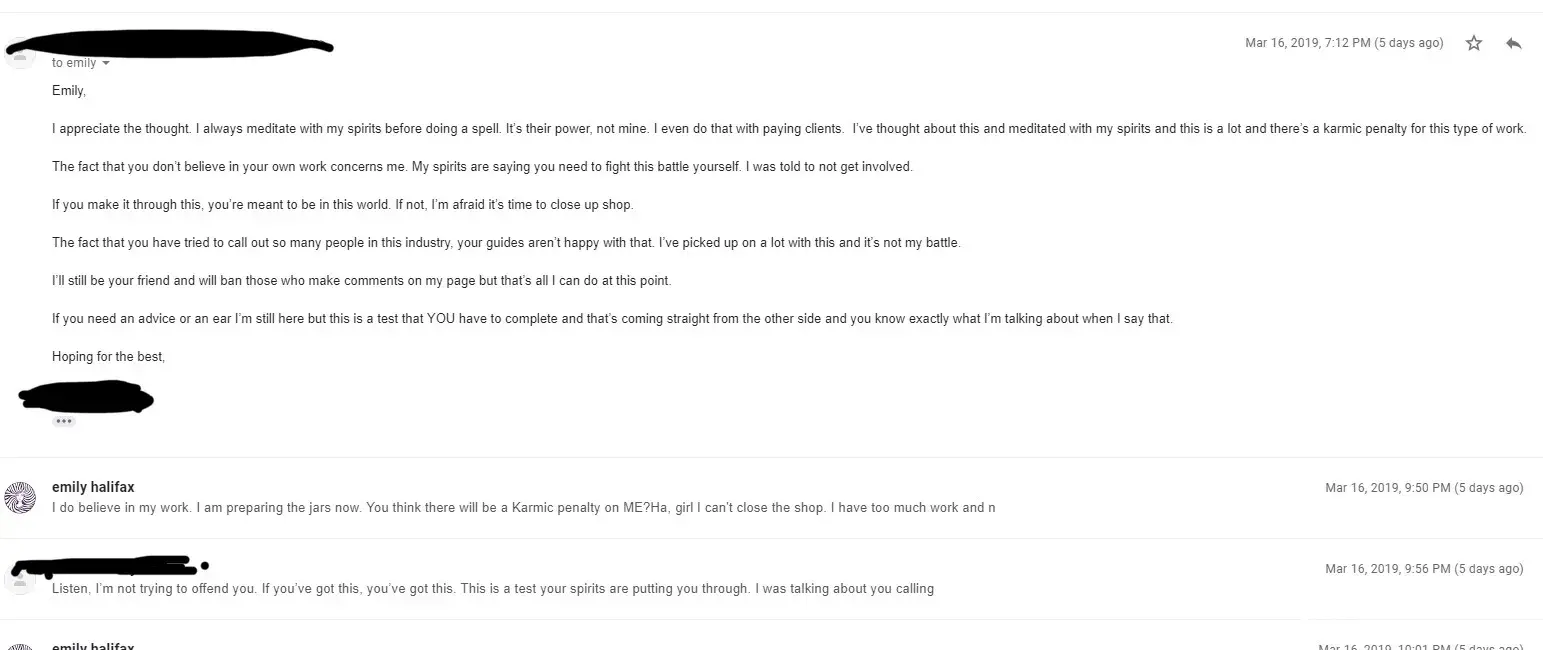Click the "to emily" recipient text
The image size is (1543, 650).
coord(74,63)
